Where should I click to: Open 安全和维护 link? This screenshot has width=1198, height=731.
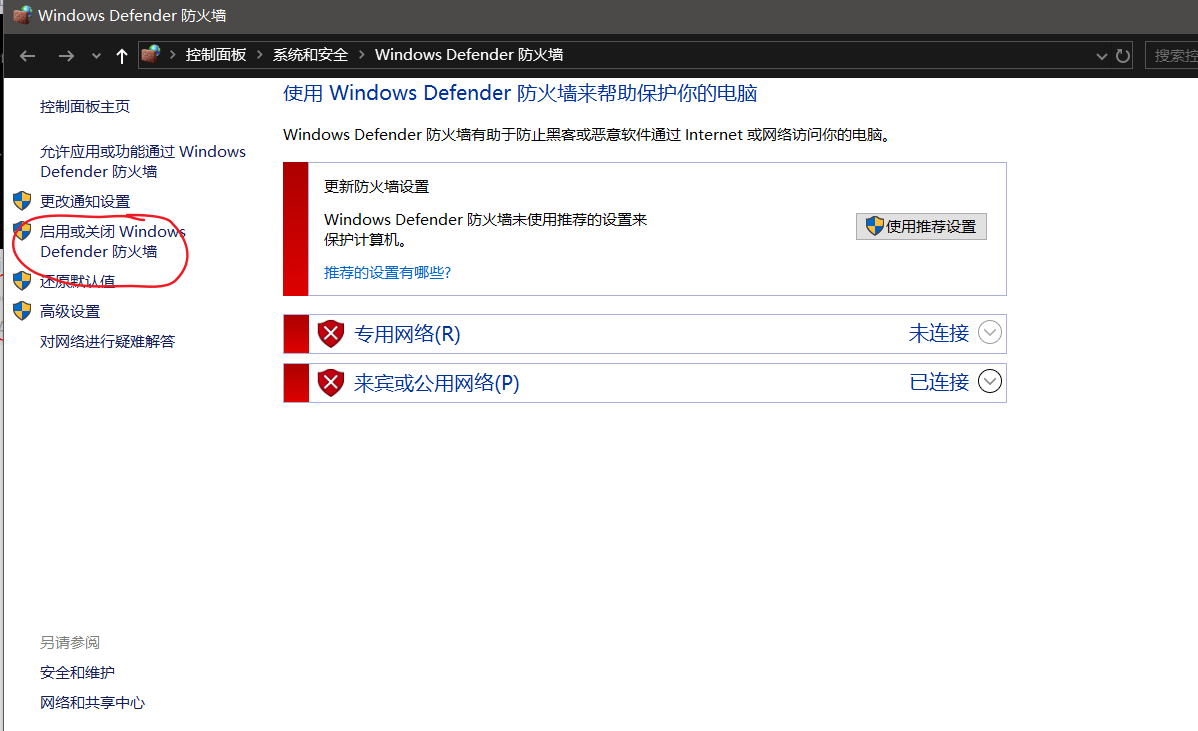(77, 673)
